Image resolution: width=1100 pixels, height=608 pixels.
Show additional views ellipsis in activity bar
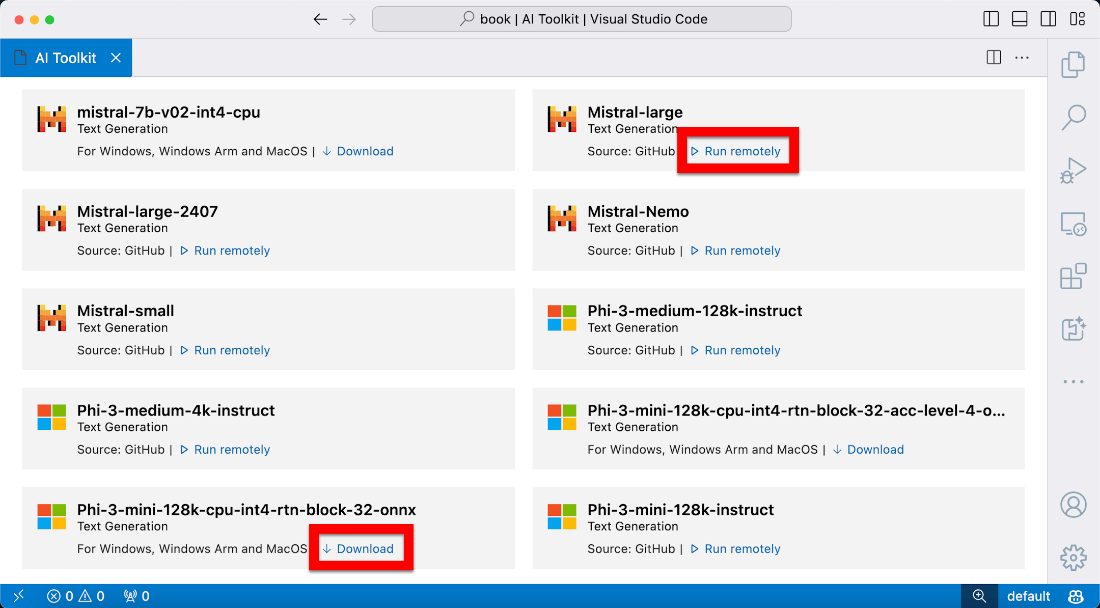[x=1073, y=382]
